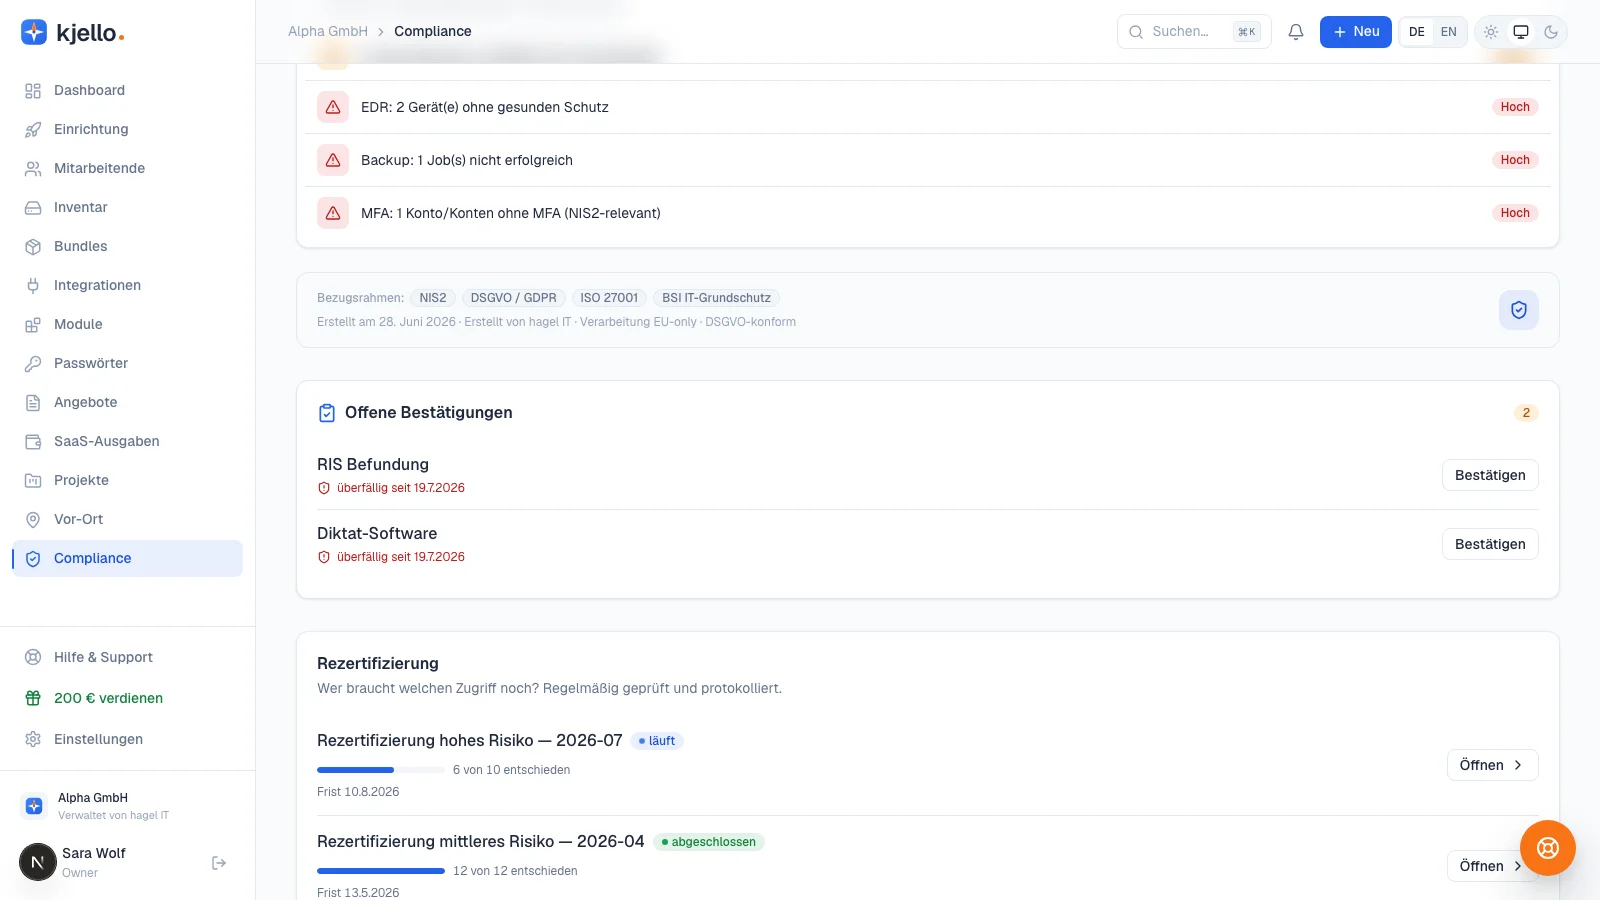Click the Rezertifizierung hohes Risiko — 2026-07 title
1600x900 pixels.
pos(470,740)
